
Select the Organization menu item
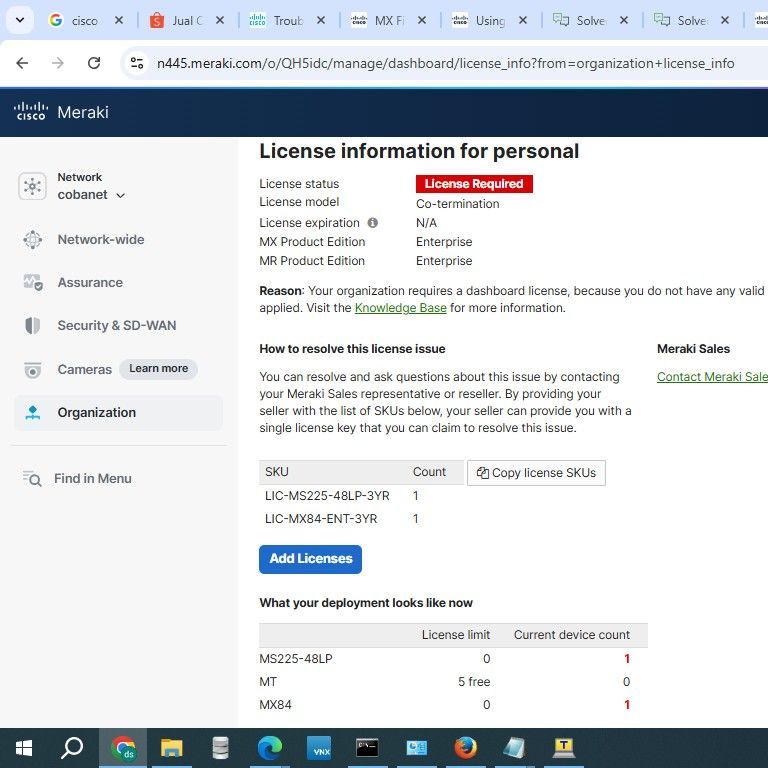96,413
